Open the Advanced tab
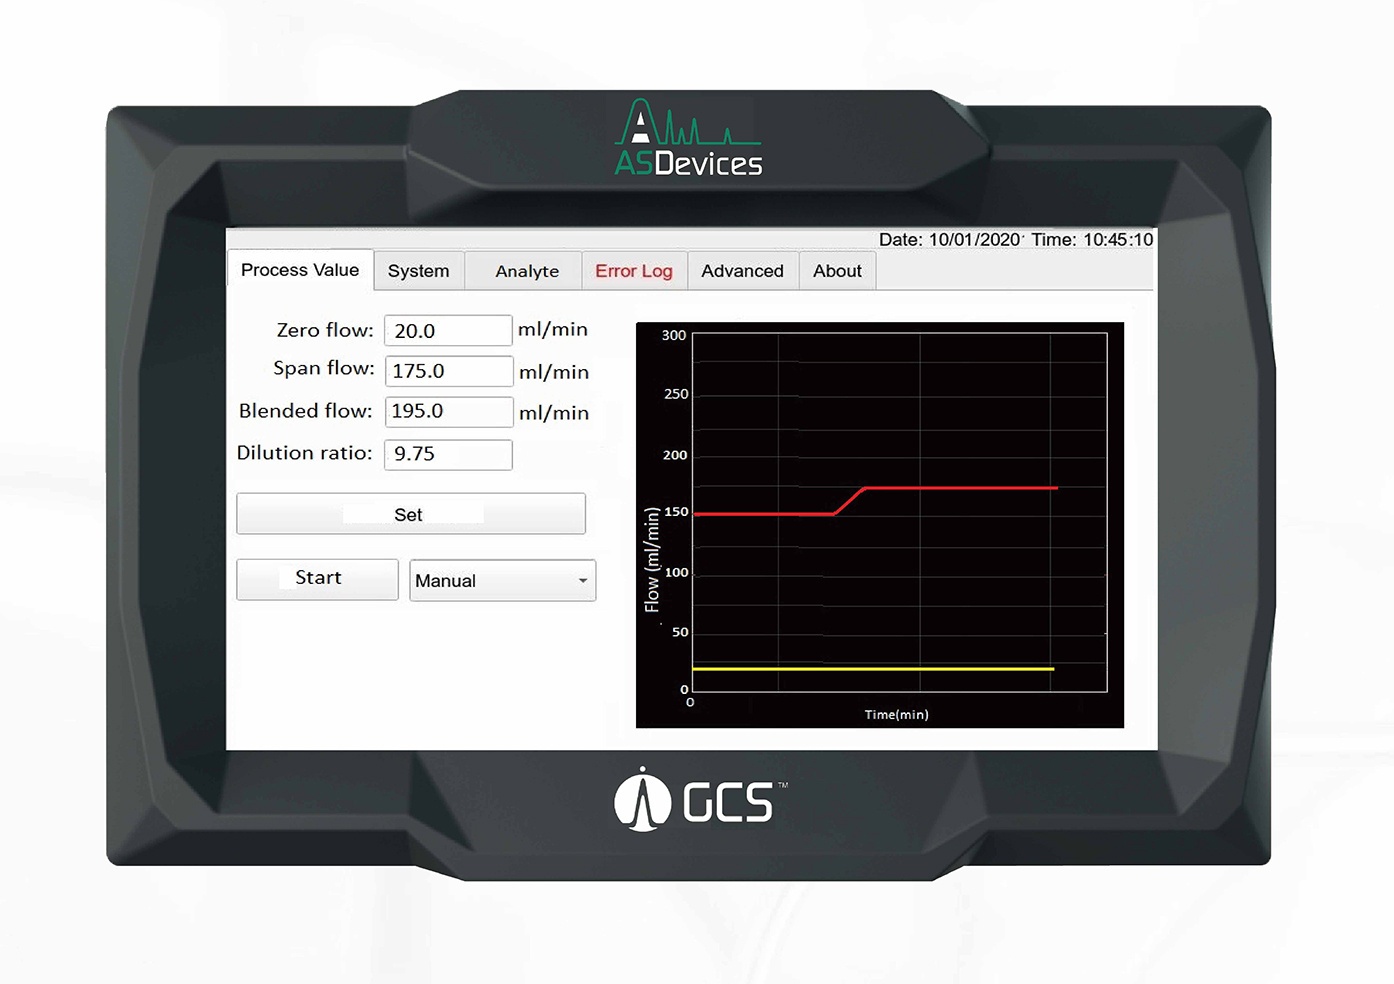 tap(742, 271)
